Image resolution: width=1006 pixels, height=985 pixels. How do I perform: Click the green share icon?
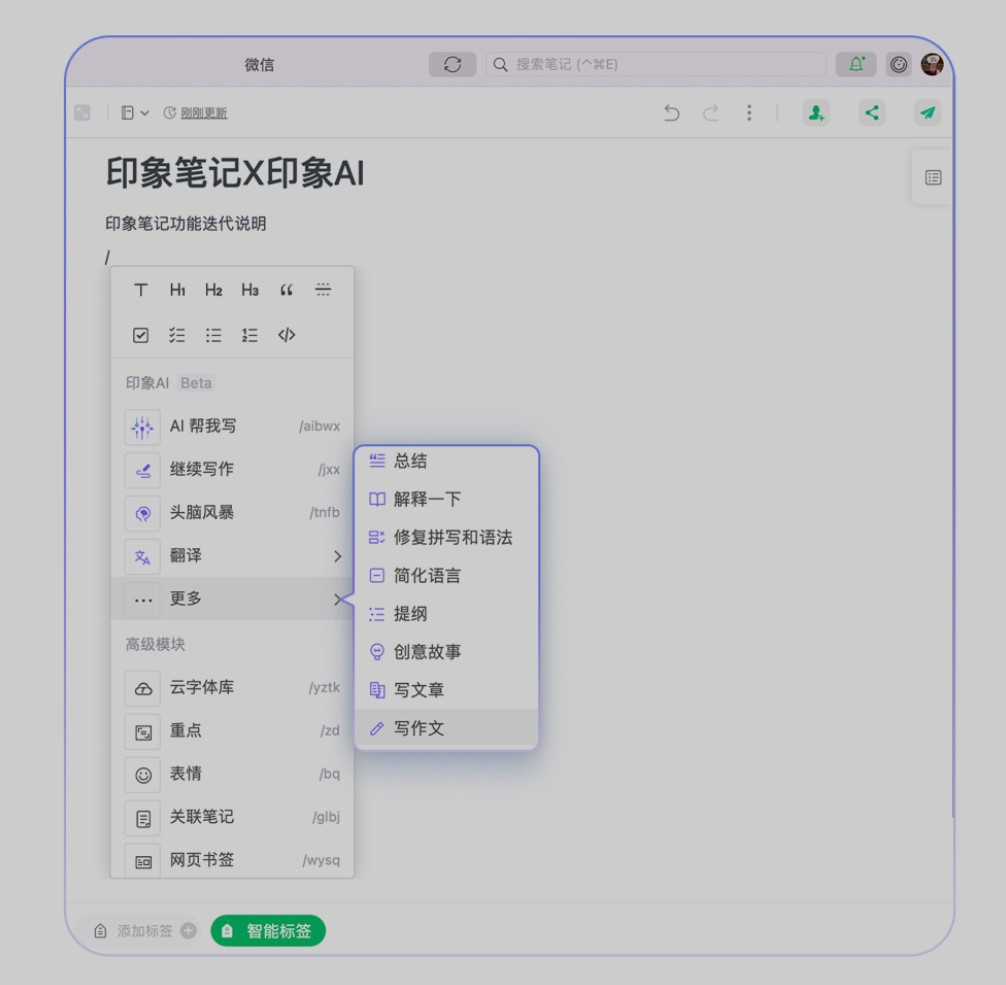pyautogui.click(x=872, y=113)
